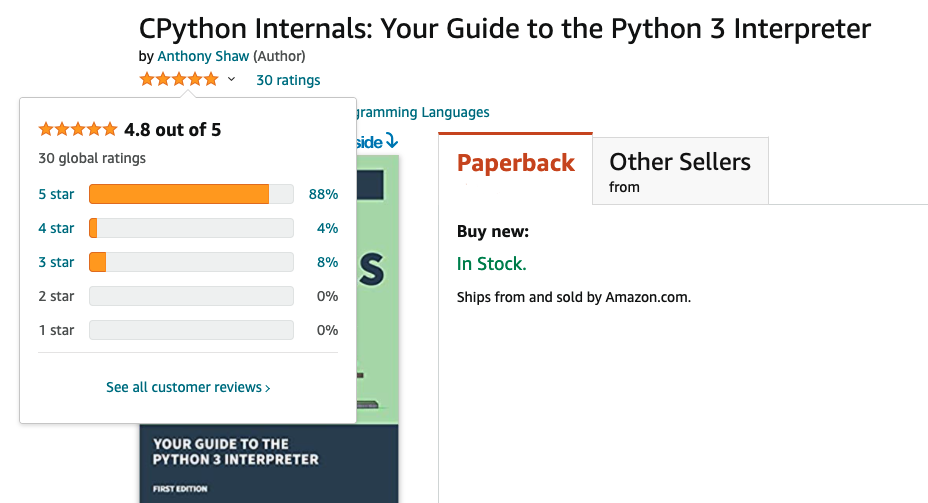Viewport: 928px width, 503px height.
Task: Open the 30 ratings link
Action: 288,80
